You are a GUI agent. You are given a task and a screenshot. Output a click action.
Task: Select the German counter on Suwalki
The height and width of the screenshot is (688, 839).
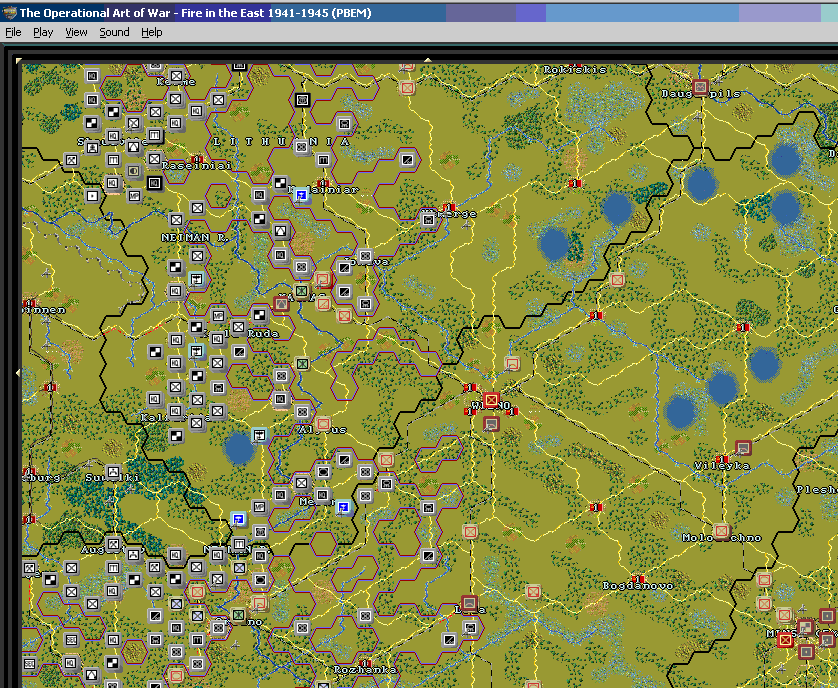pos(113,472)
